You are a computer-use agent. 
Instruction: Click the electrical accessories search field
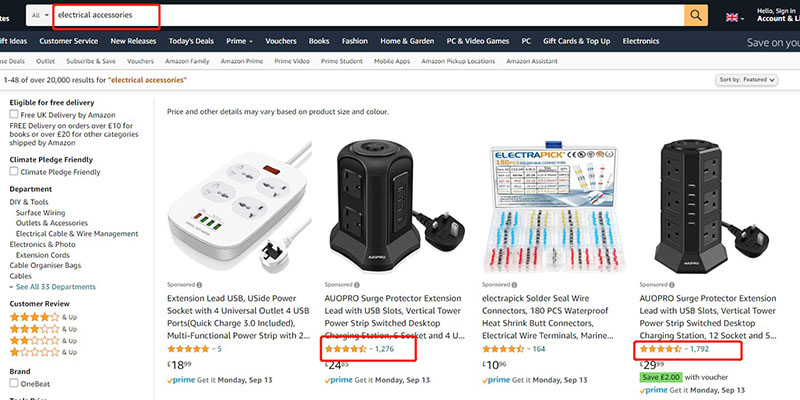[369, 15]
